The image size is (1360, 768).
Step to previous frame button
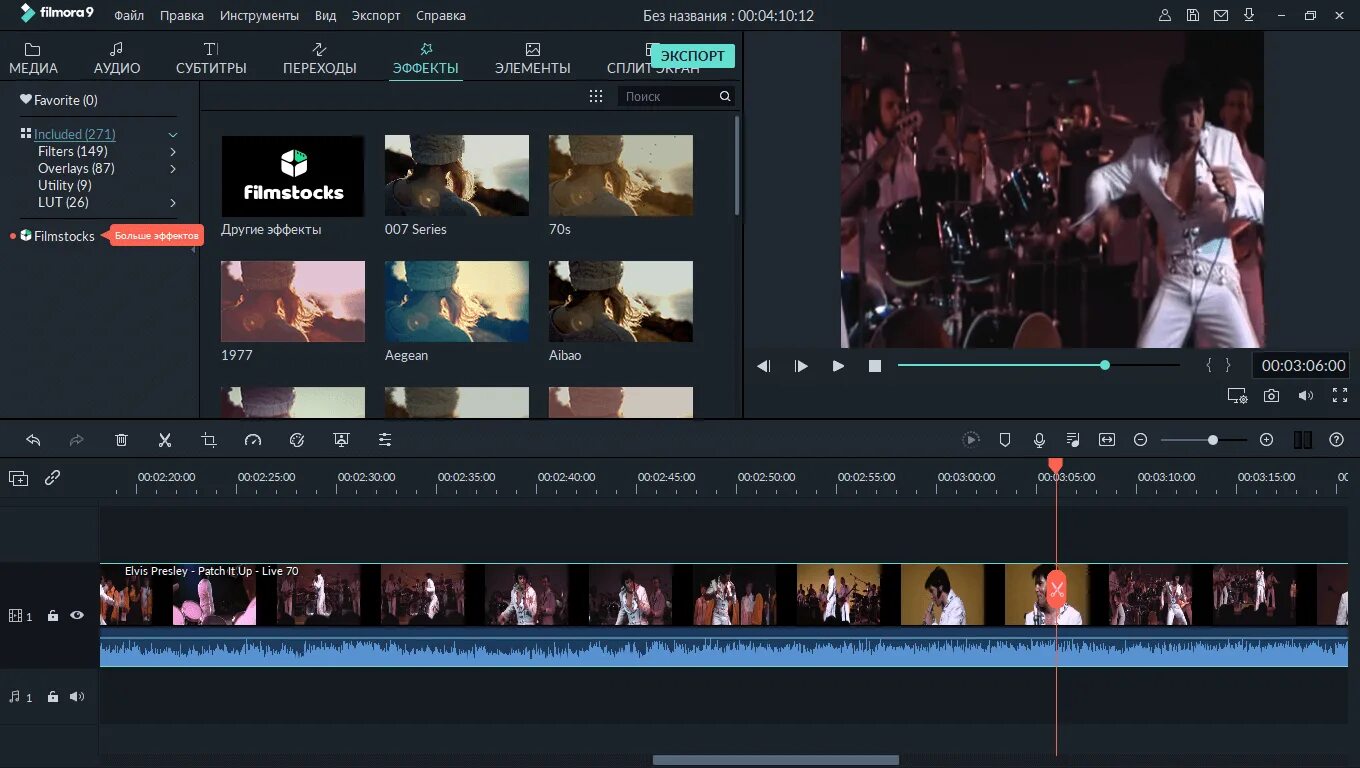tap(763, 366)
